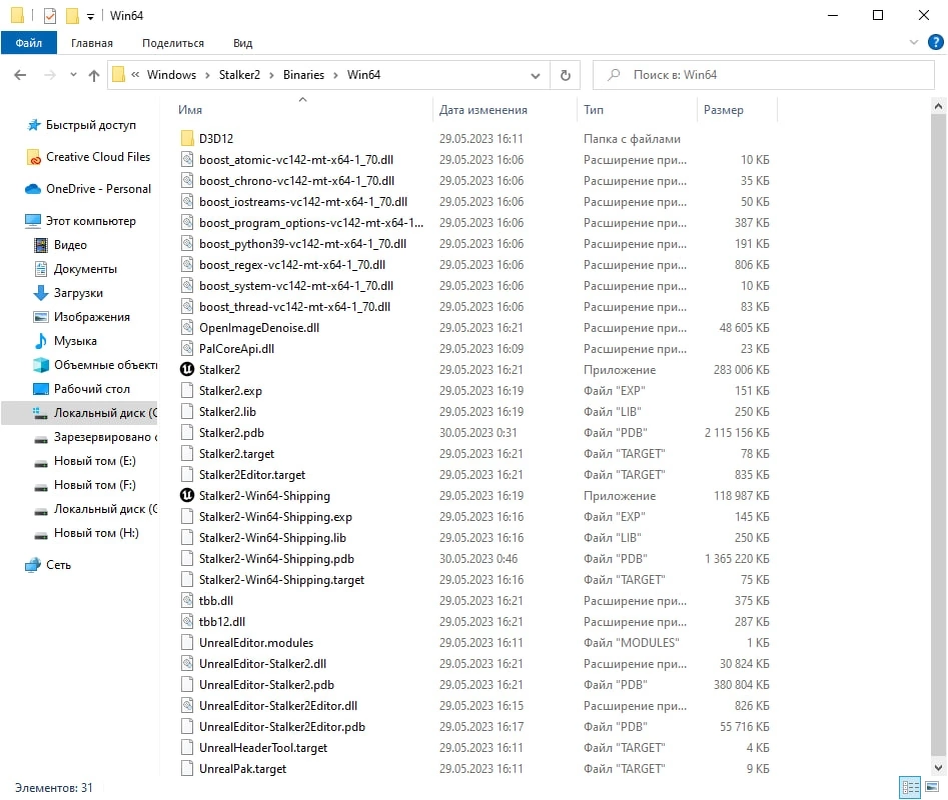
Task: Sort by Дата изменения column header
Action: (x=483, y=110)
